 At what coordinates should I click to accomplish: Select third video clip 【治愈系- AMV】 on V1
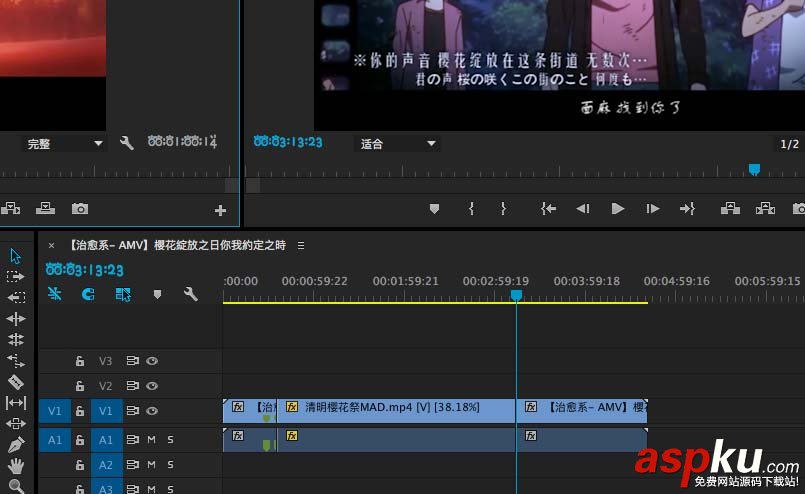coord(582,411)
